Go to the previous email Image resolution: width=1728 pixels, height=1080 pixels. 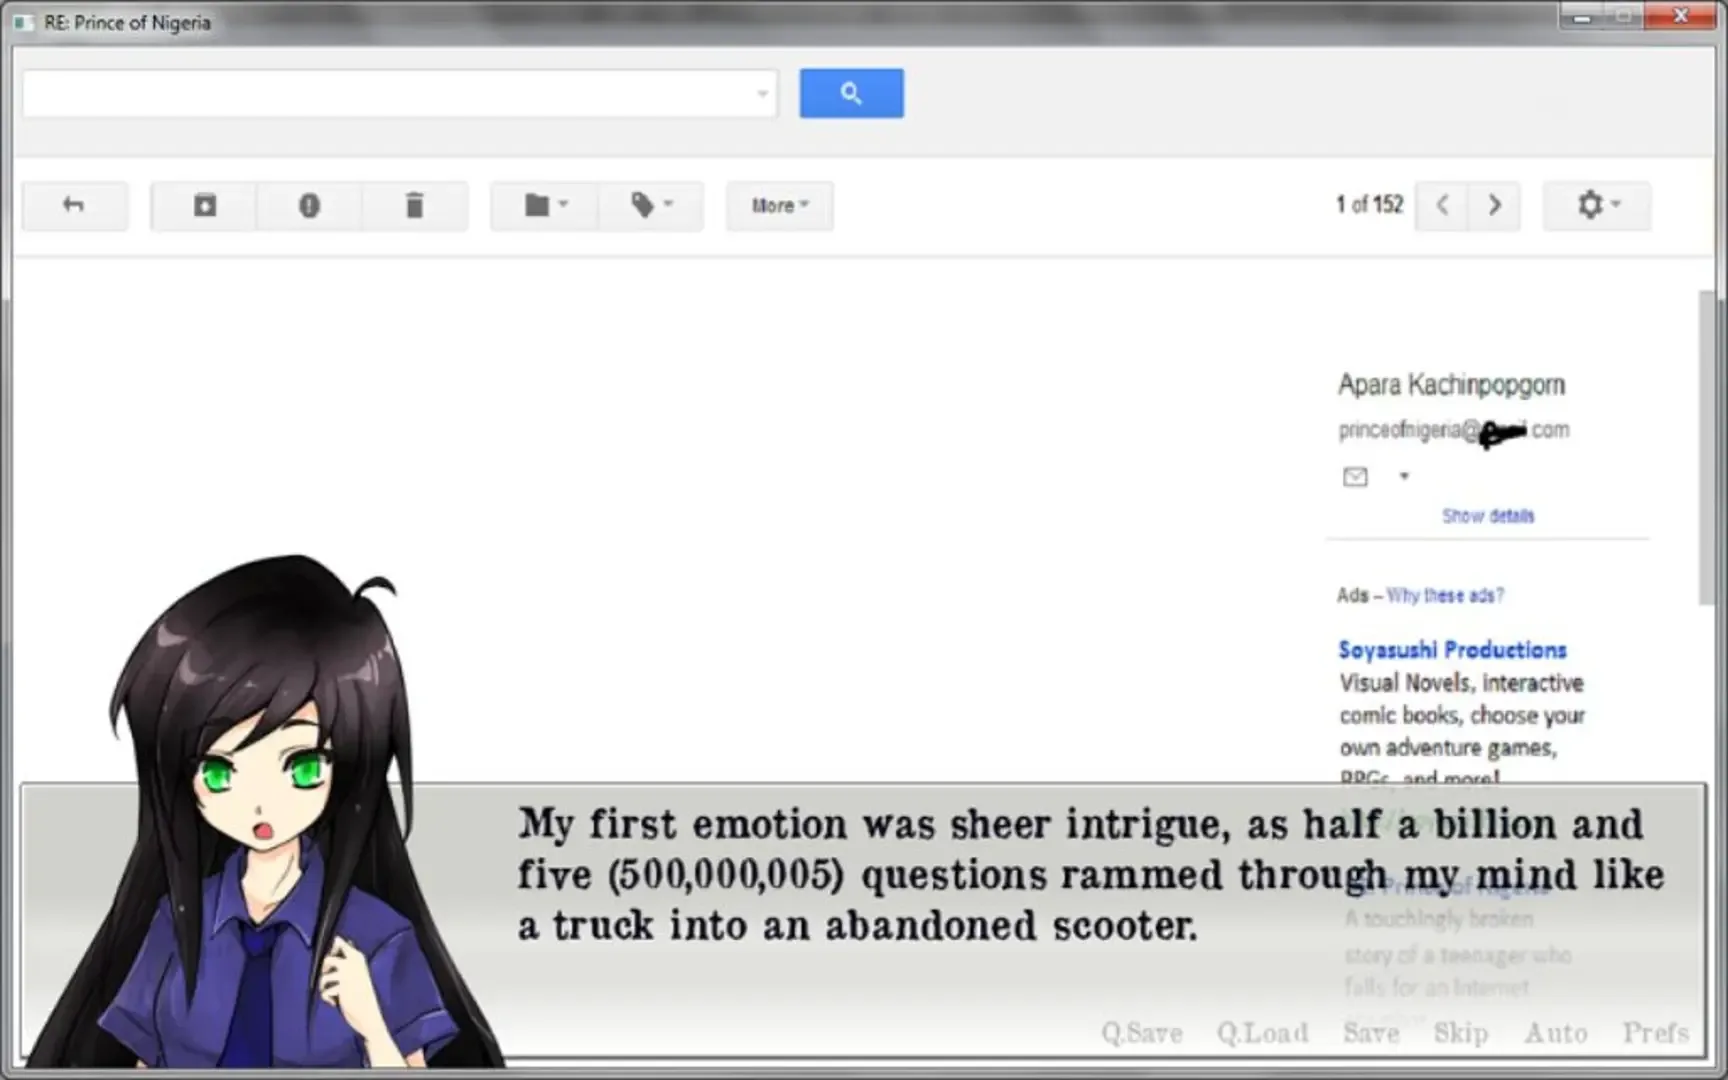click(x=1441, y=205)
